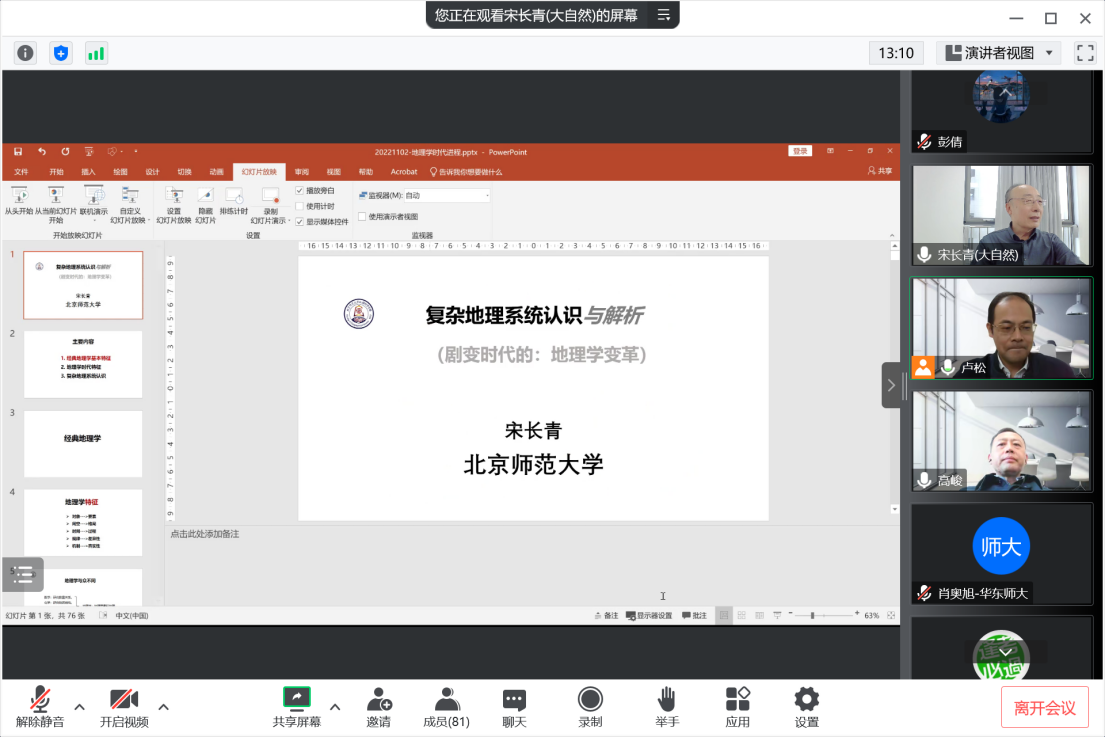The height and width of the screenshot is (737, 1105).
Task: Click zoom in plus on zoom slider
Action: (x=857, y=614)
